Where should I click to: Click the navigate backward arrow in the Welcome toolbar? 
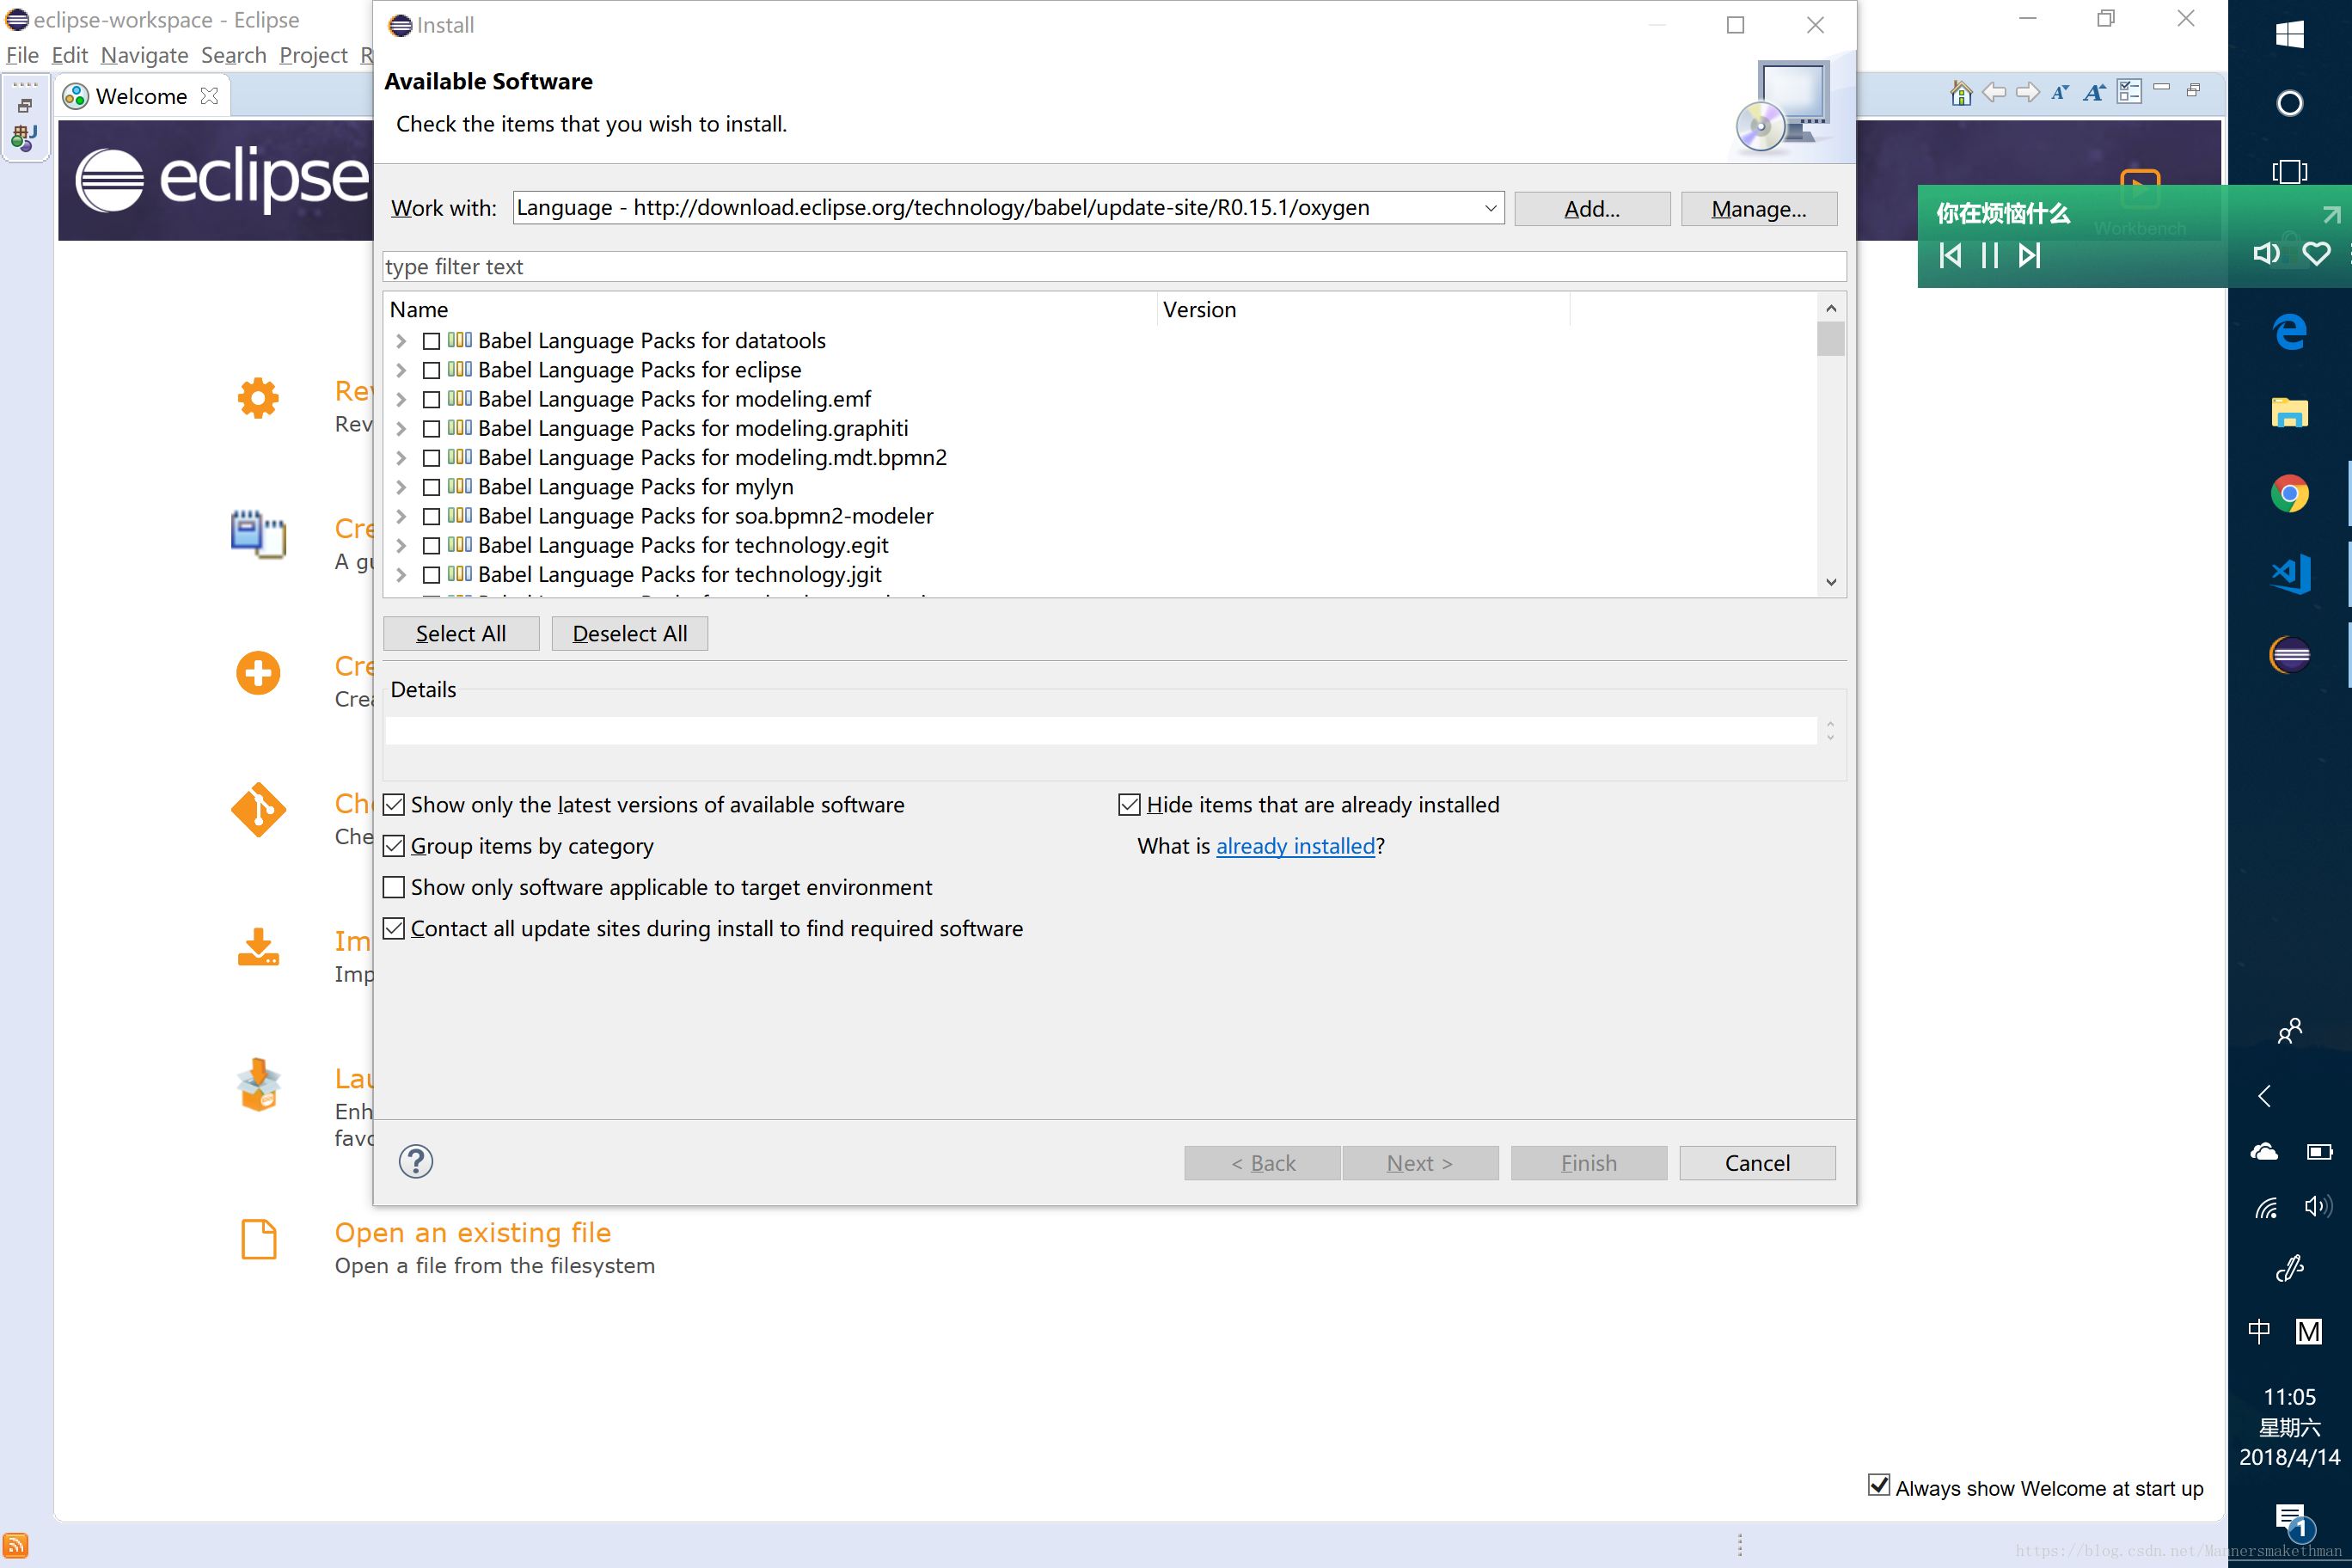click(x=1994, y=93)
